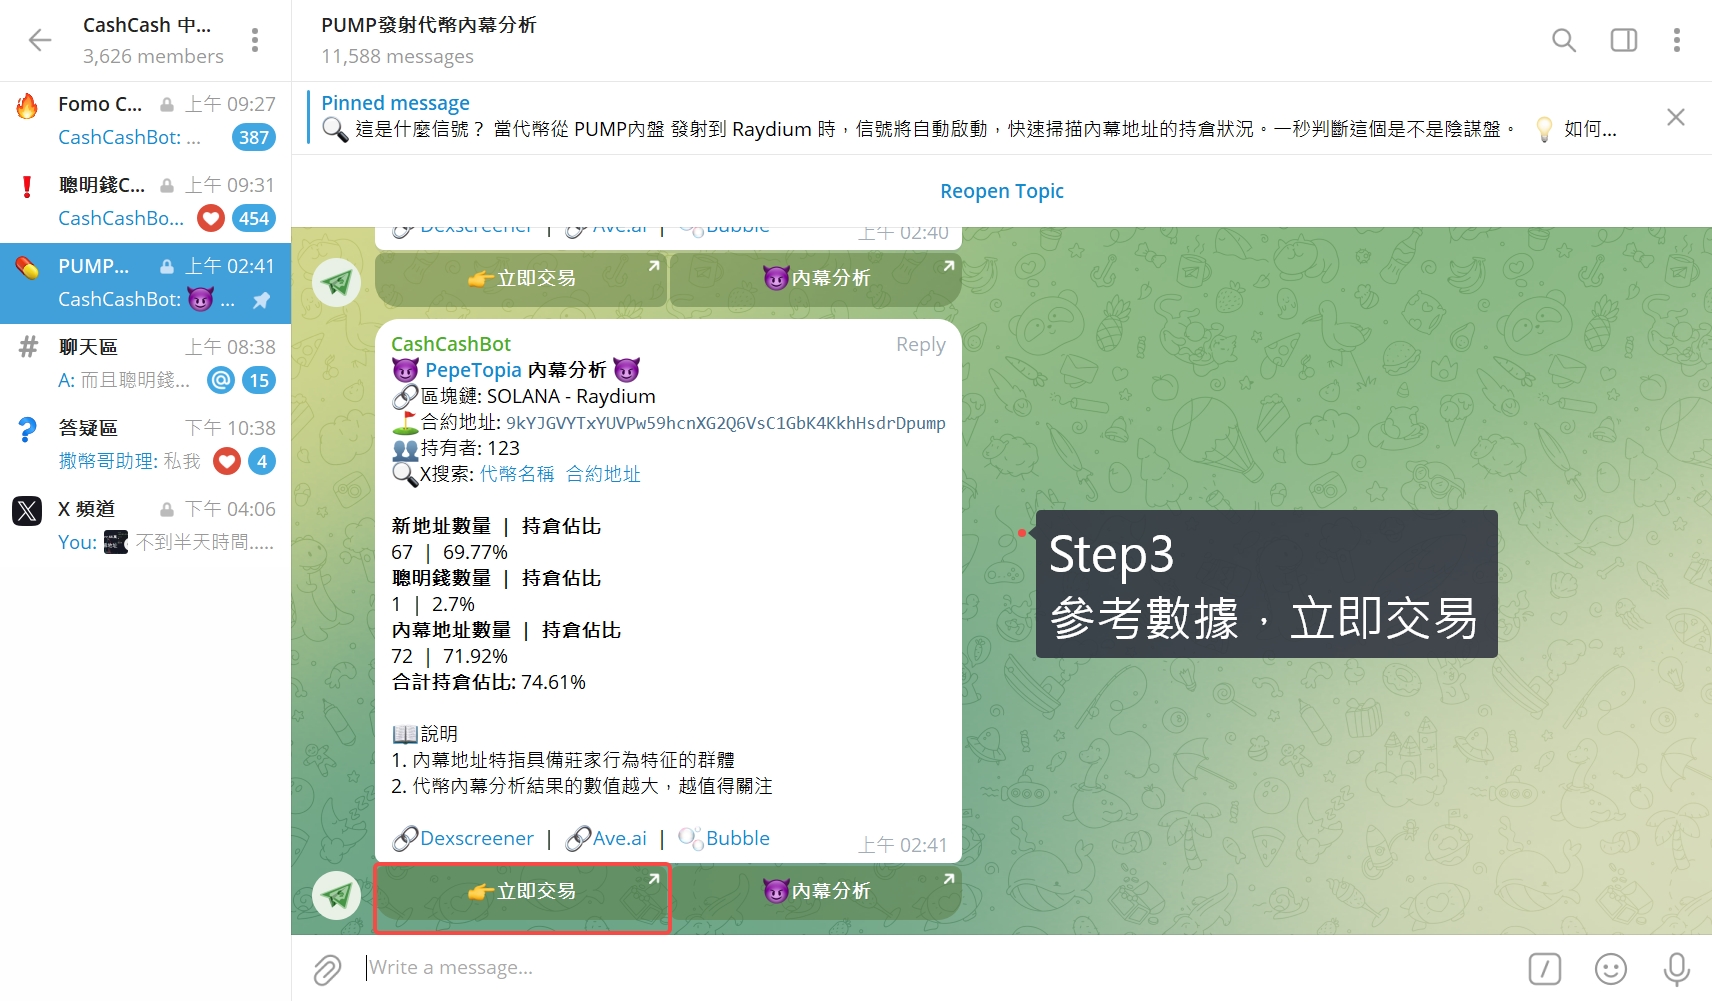Attach a file with the paperclip icon
This screenshot has height=1001, width=1712.
click(327, 968)
